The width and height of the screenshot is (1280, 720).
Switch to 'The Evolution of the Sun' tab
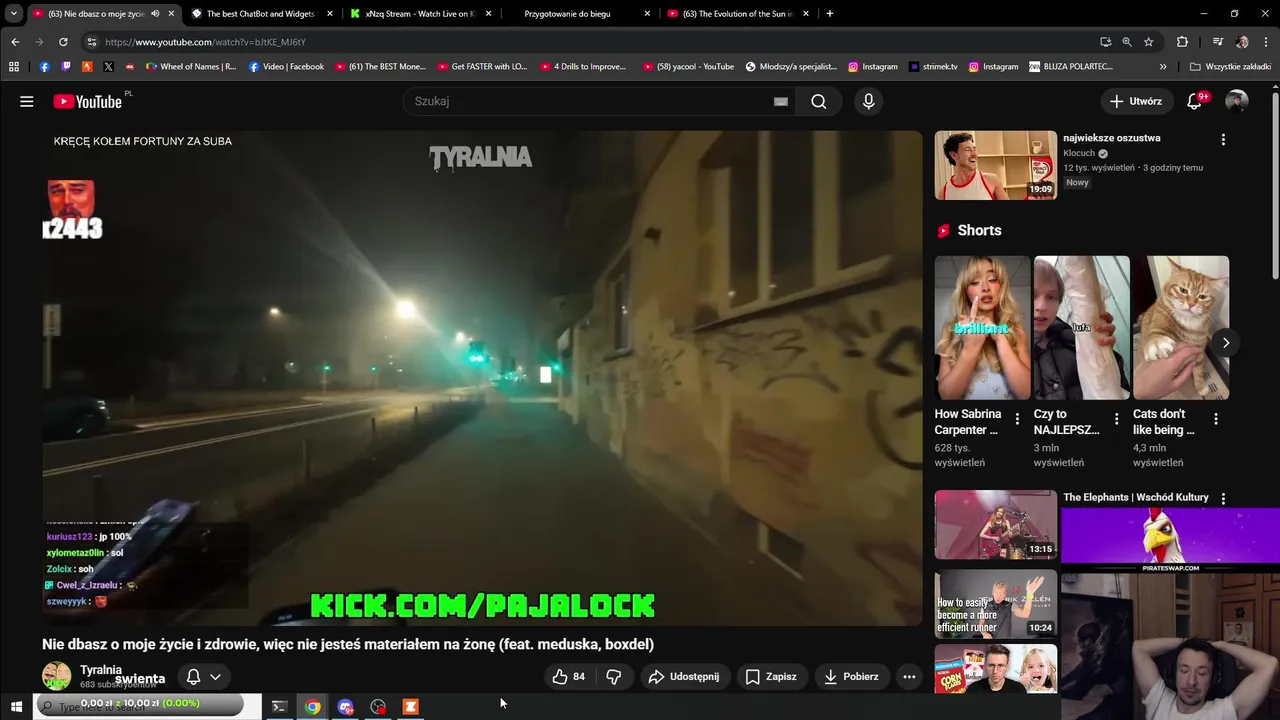coord(738,14)
